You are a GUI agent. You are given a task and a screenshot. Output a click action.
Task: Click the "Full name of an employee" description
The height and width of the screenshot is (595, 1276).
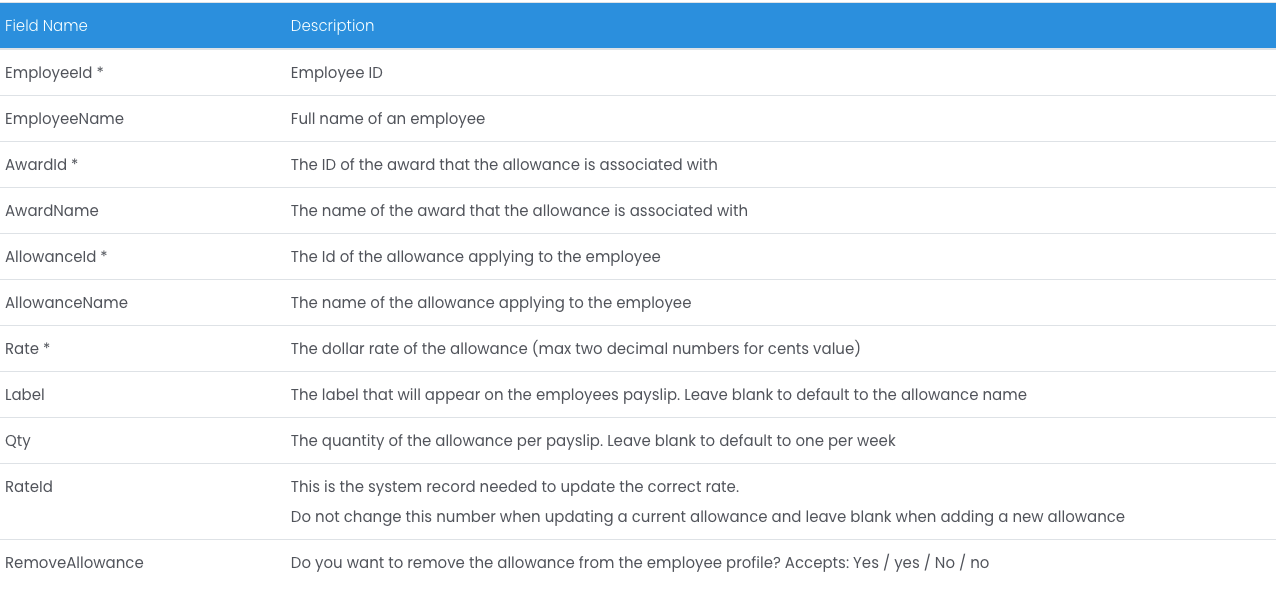[388, 119]
